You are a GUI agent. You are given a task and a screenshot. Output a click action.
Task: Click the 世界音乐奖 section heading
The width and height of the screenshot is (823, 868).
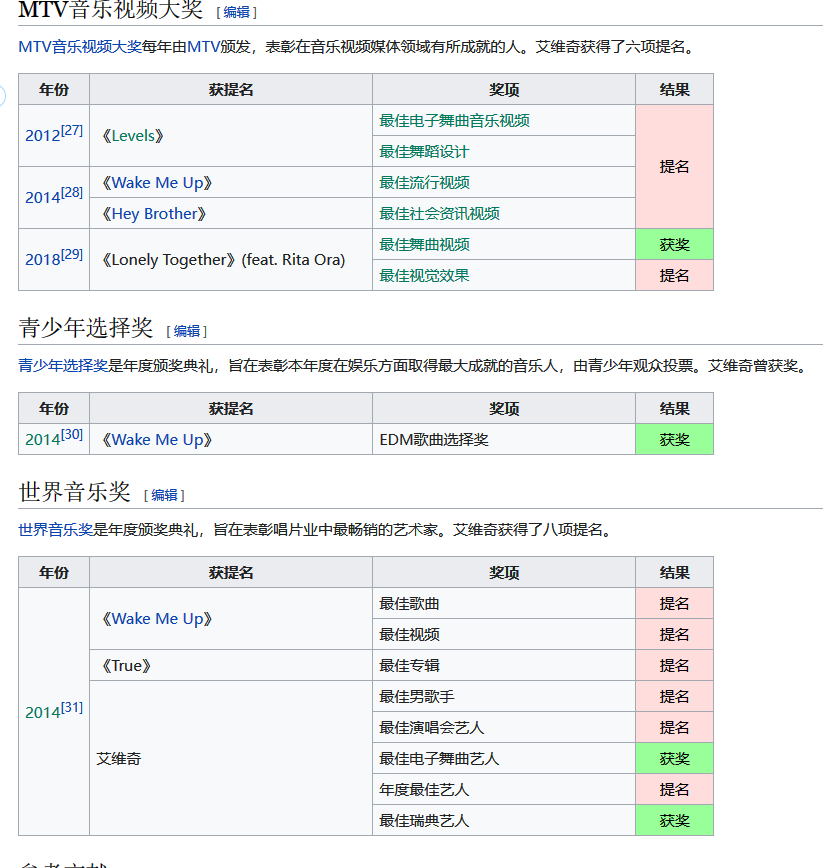pos(75,492)
